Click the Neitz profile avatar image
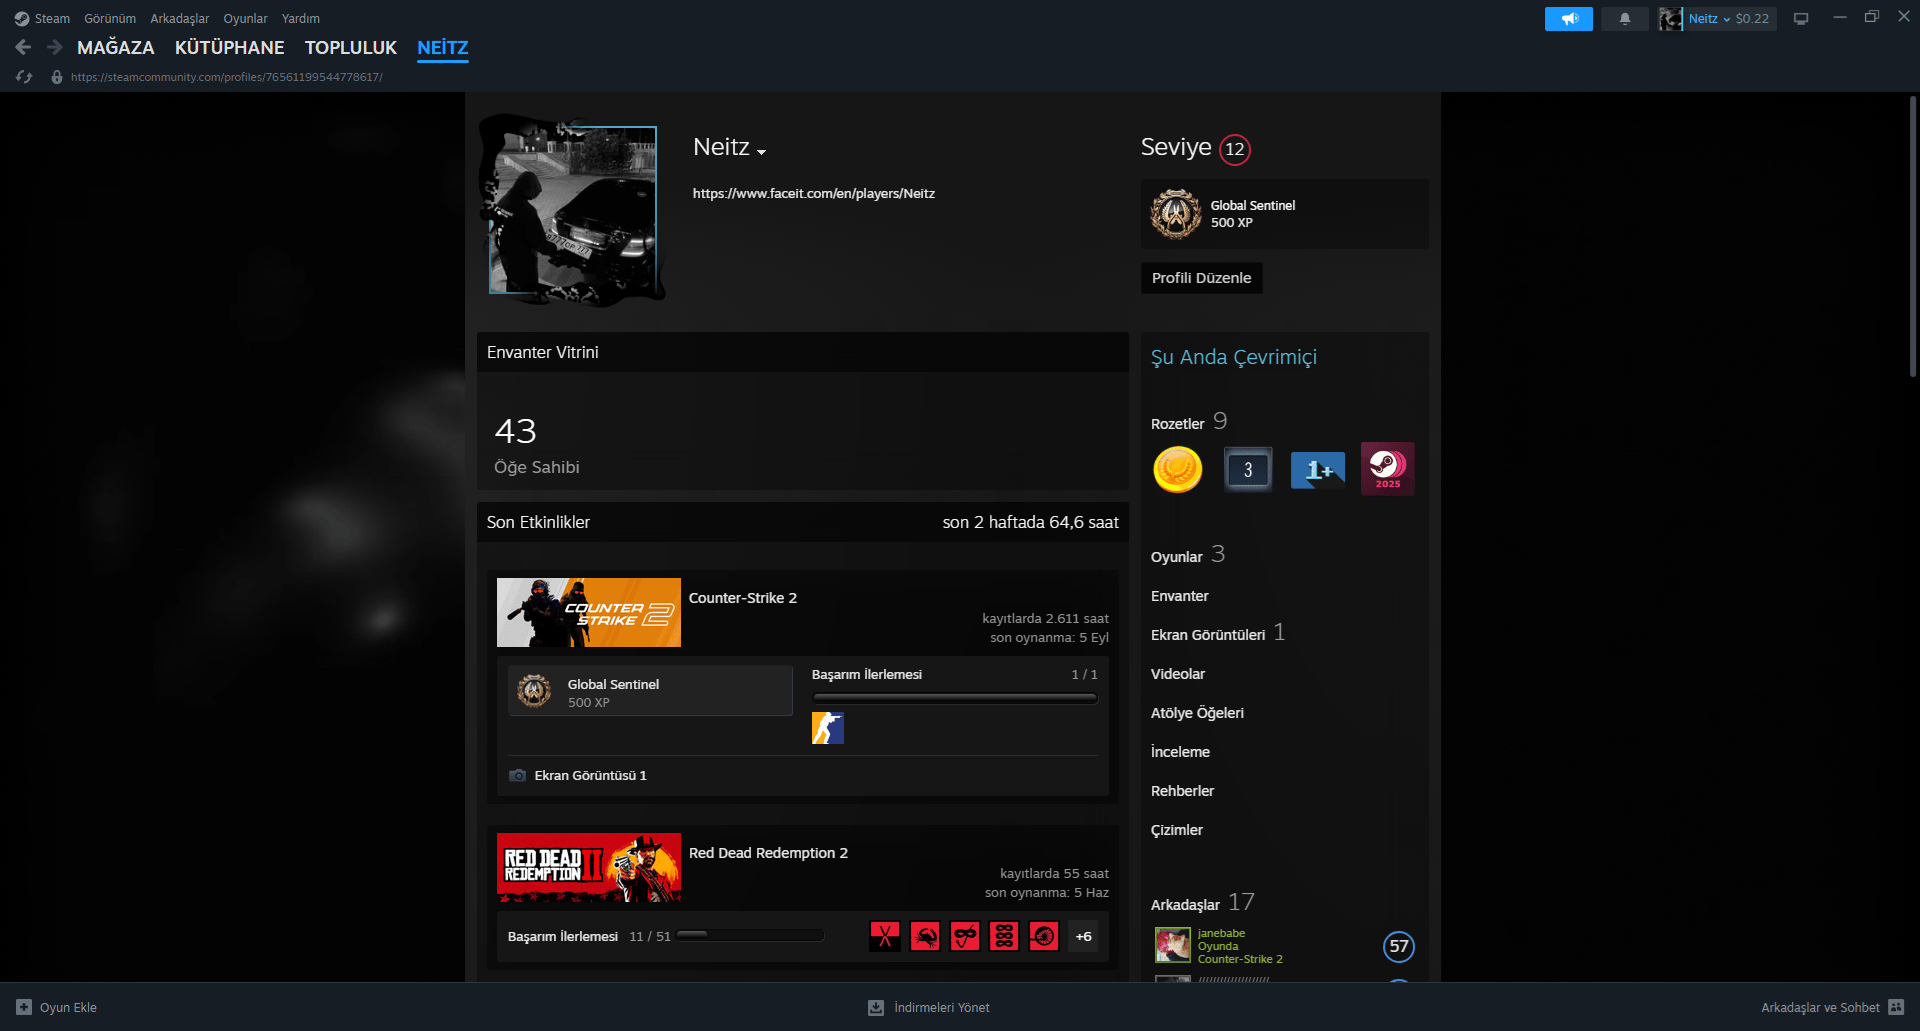The width and height of the screenshot is (1920, 1031). click(572, 209)
